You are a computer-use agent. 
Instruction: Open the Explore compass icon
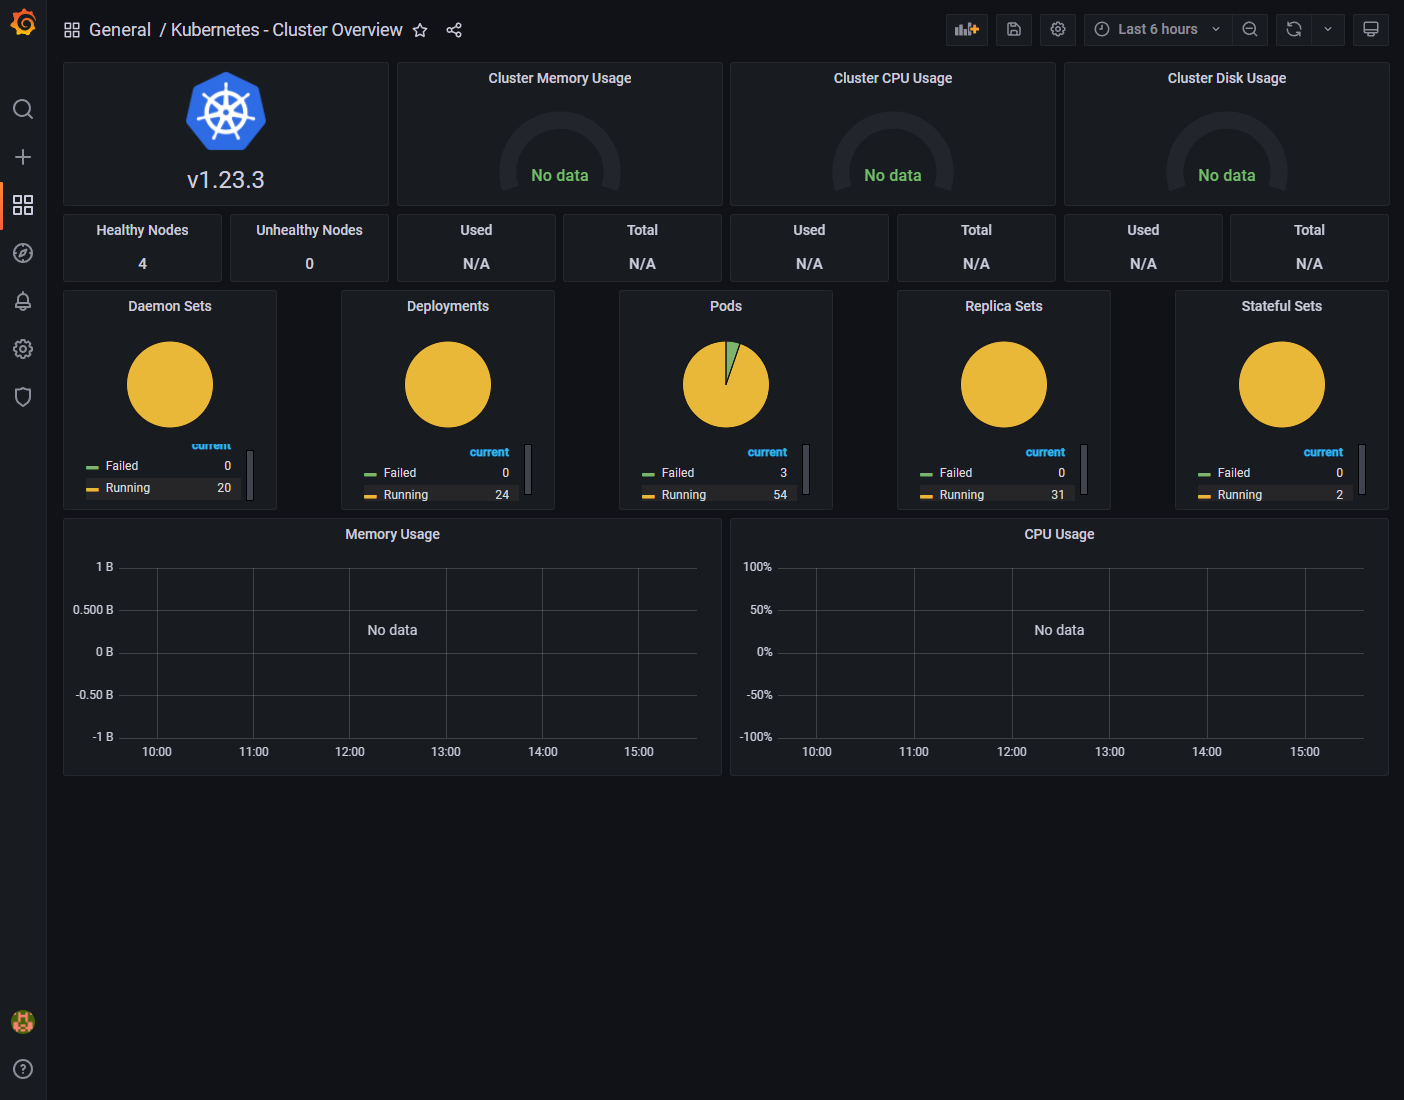[x=23, y=253]
